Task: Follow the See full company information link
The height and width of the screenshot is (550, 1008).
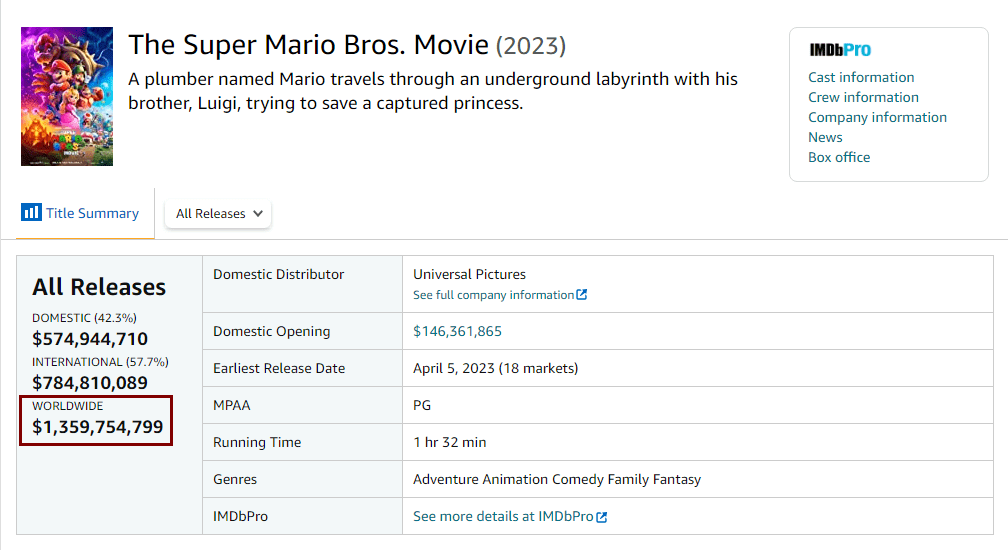Action: (x=494, y=295)
